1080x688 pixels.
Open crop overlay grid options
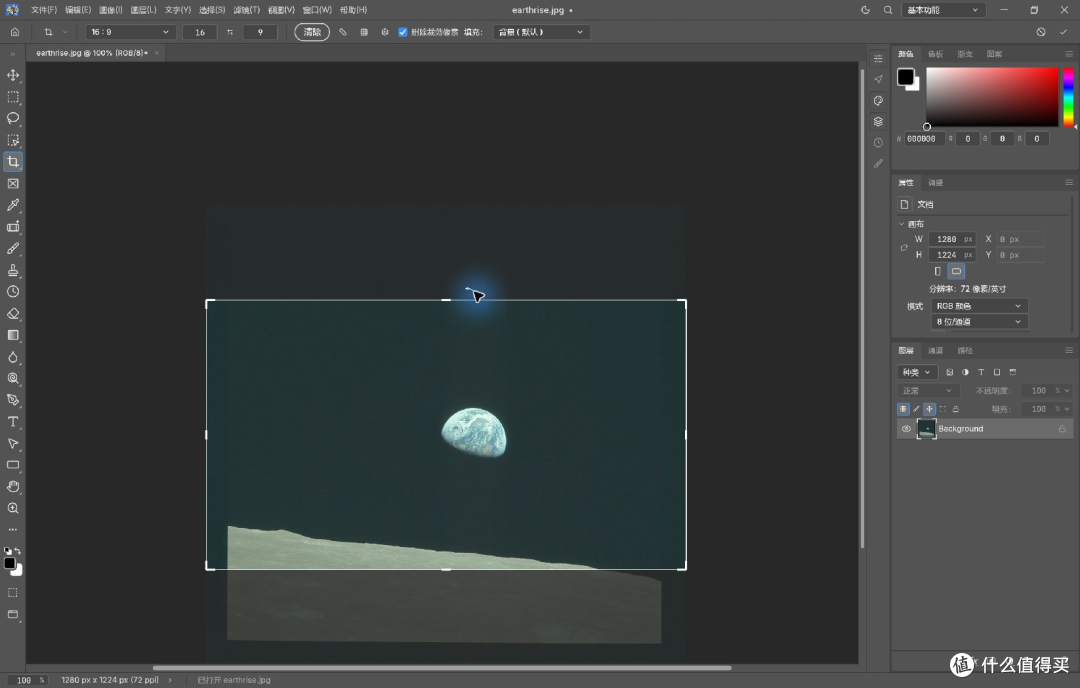coord(364,32)
